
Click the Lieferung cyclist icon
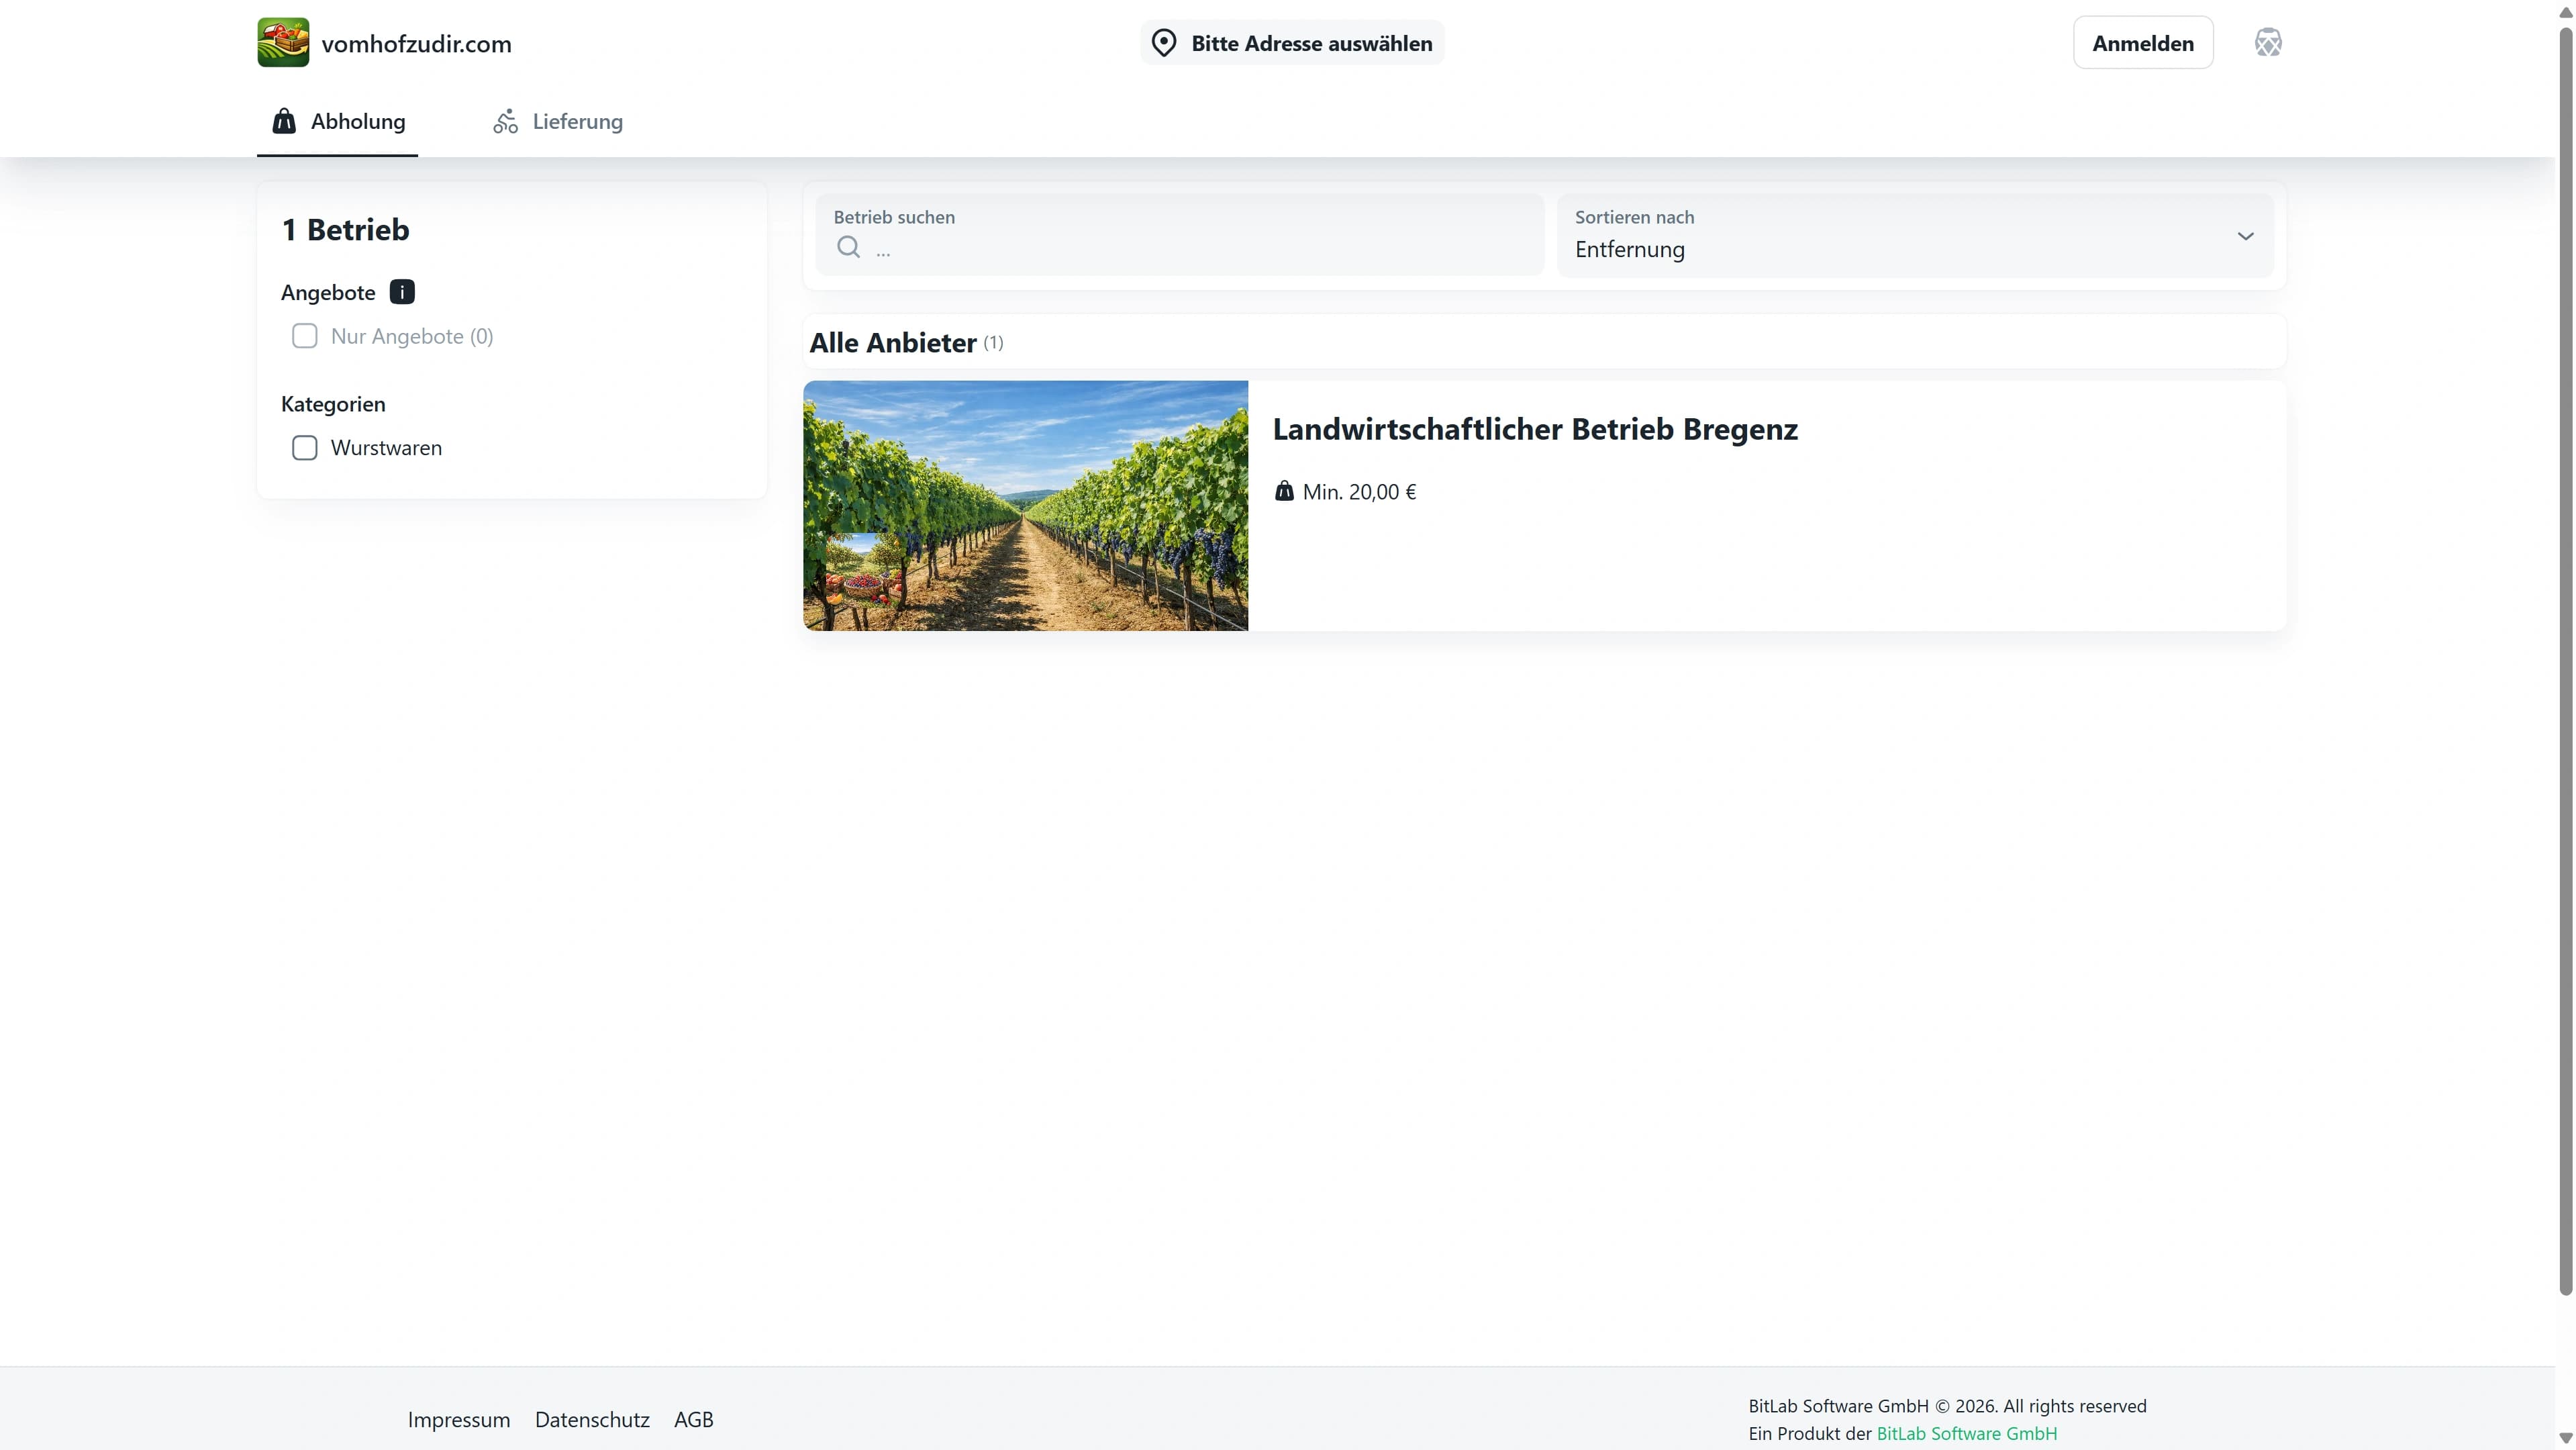(x=505, y=121)
